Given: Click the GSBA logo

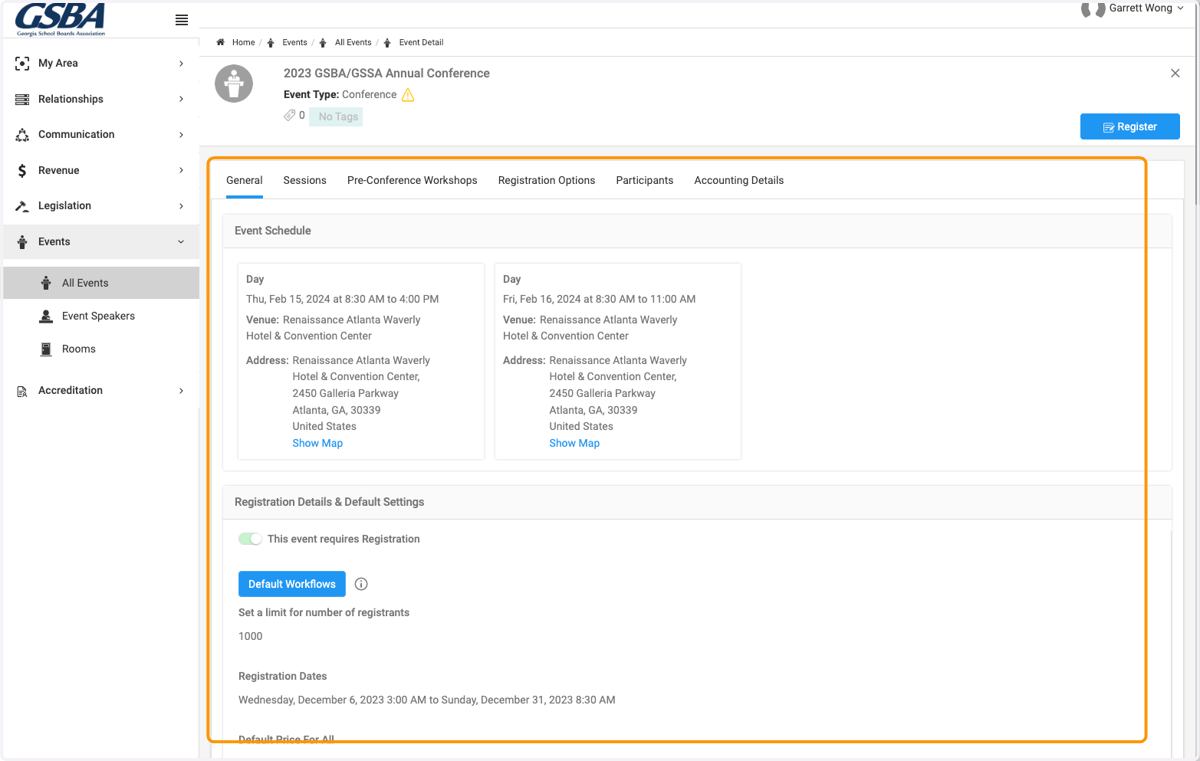Looking at the screenshot, I should tap(60, 19).
